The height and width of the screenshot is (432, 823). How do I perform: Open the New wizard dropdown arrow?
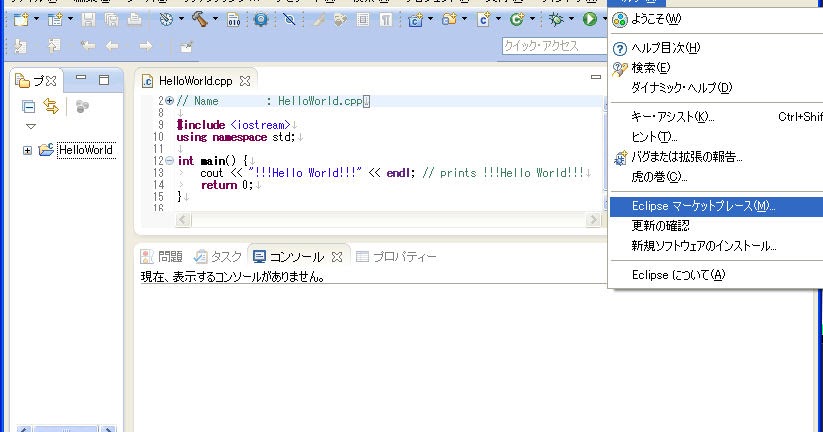coord(36,20)
